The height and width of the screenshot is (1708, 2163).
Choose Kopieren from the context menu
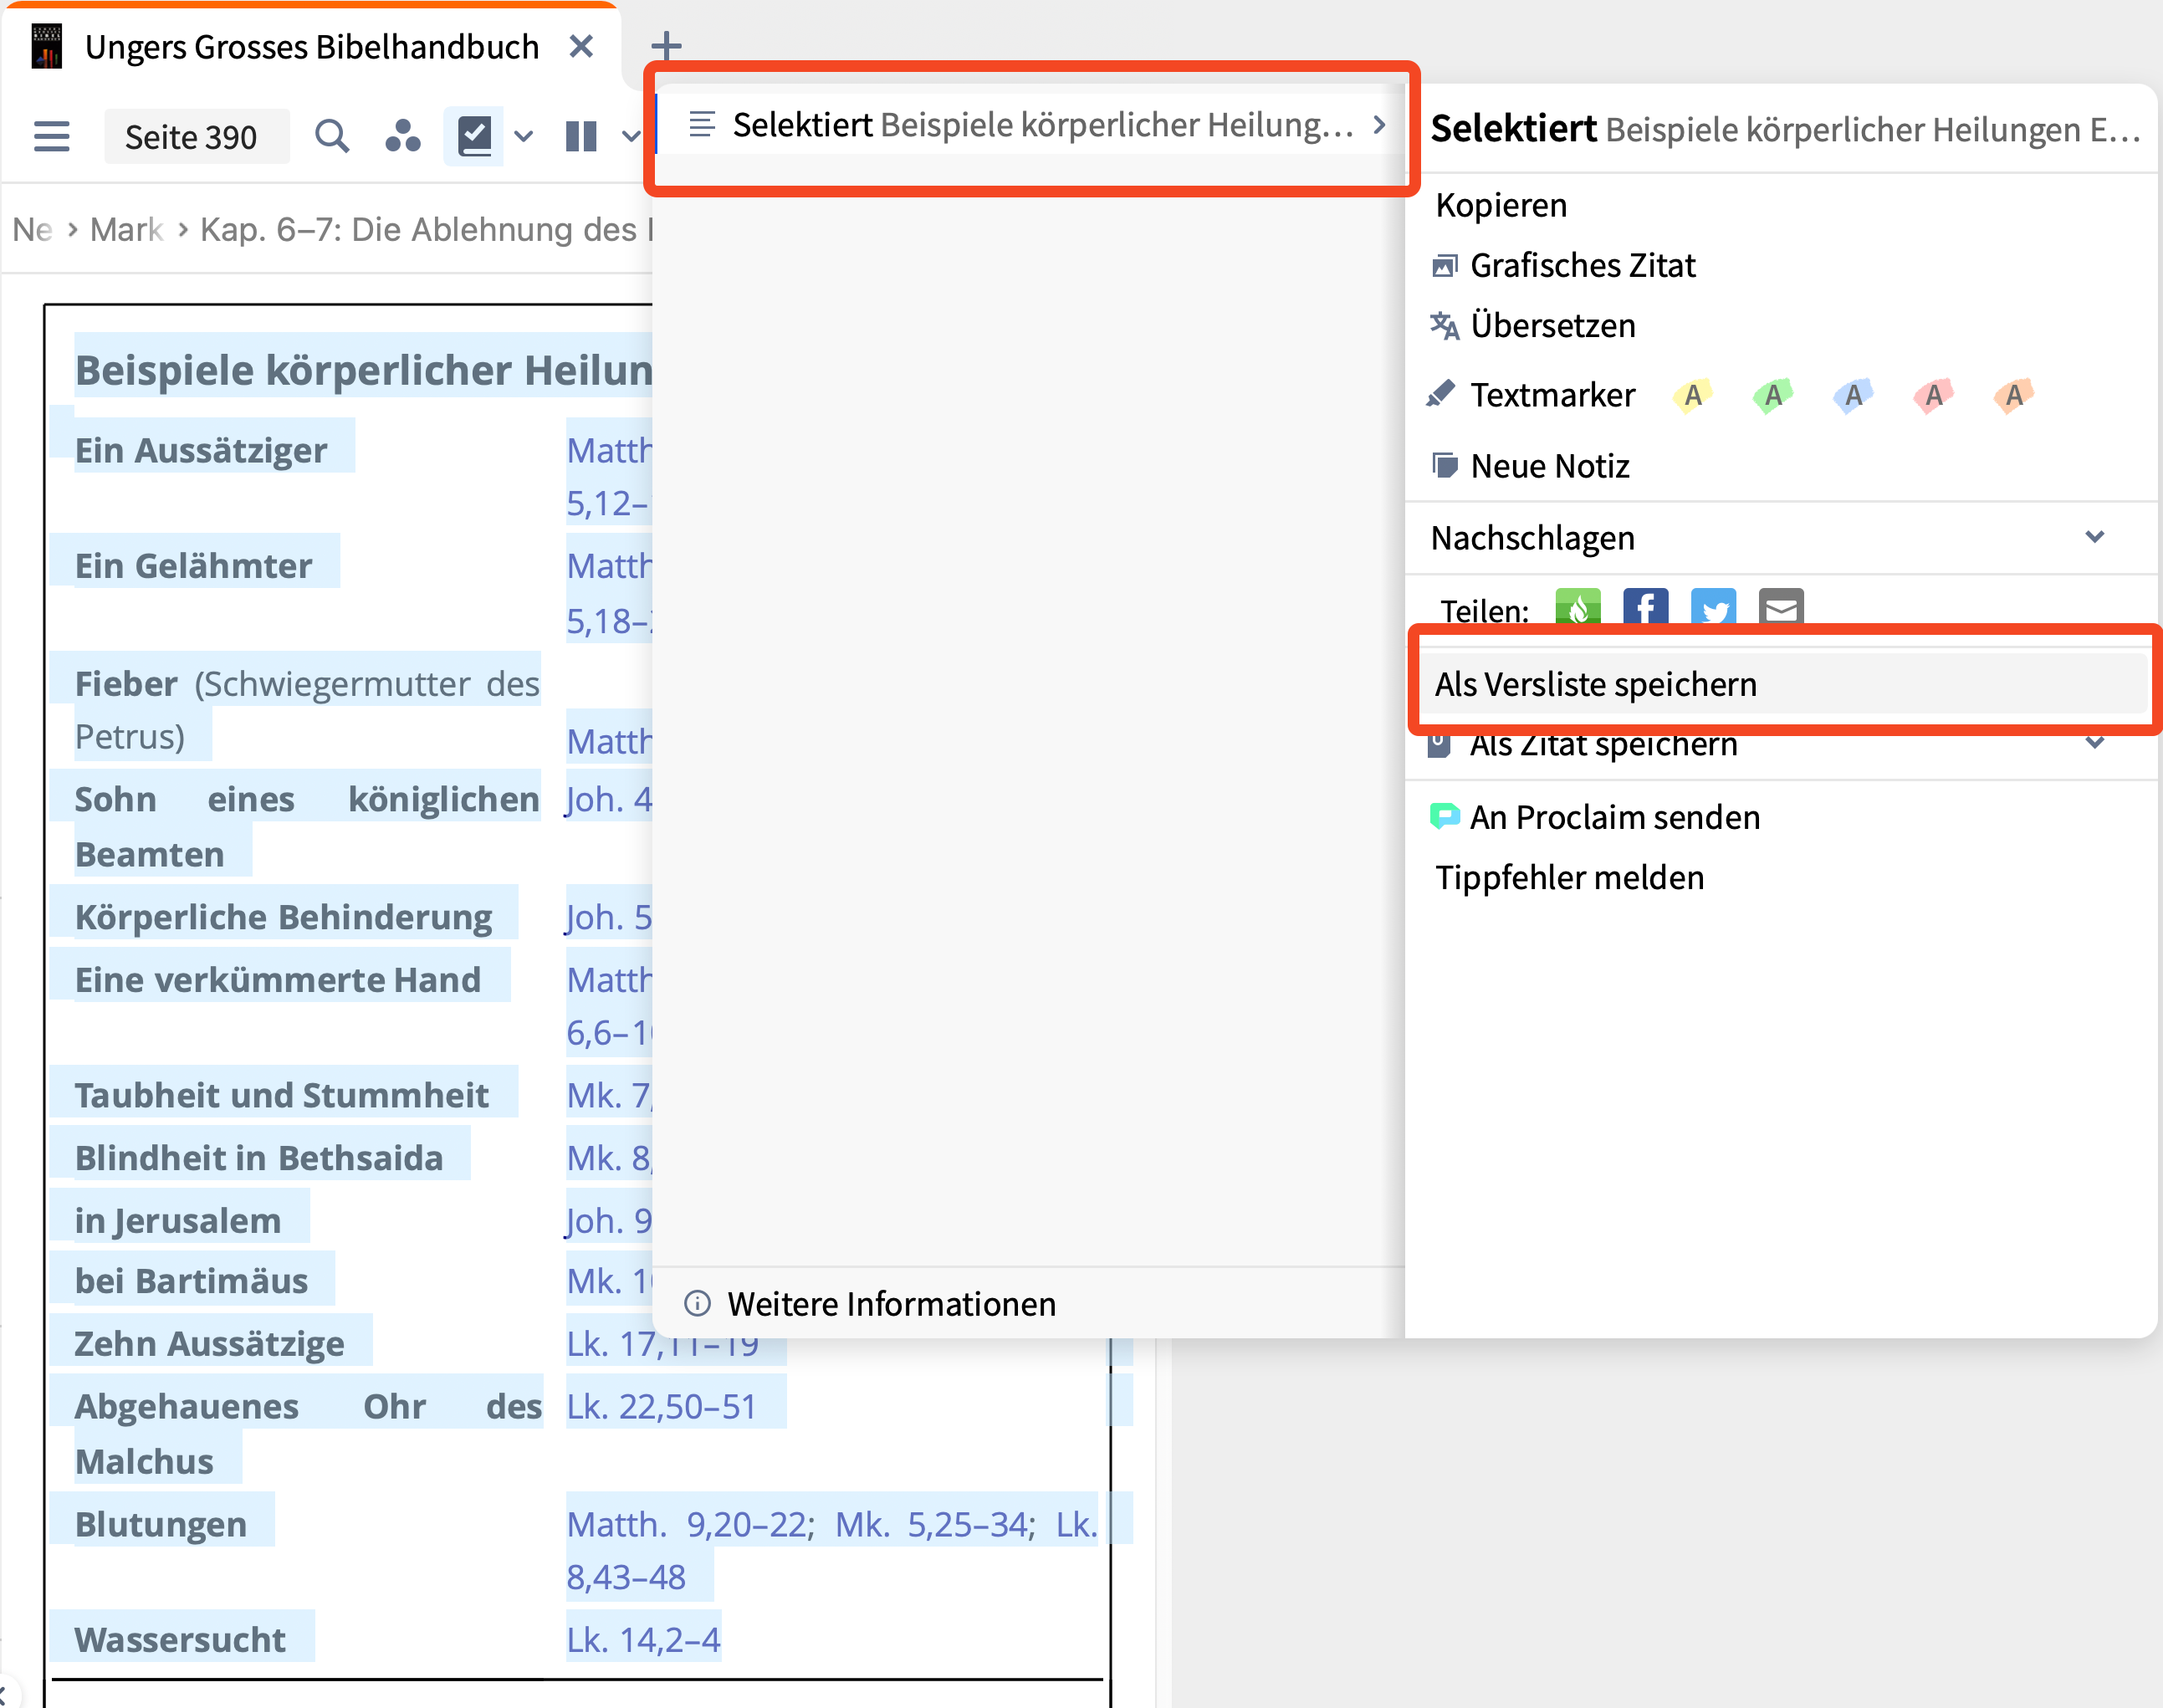[1501, 205]
